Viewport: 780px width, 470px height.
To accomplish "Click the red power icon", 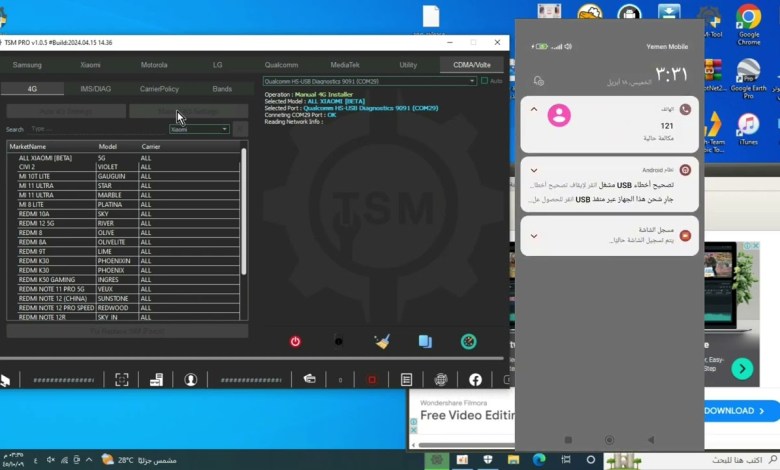I will click(x=295, y=341).
